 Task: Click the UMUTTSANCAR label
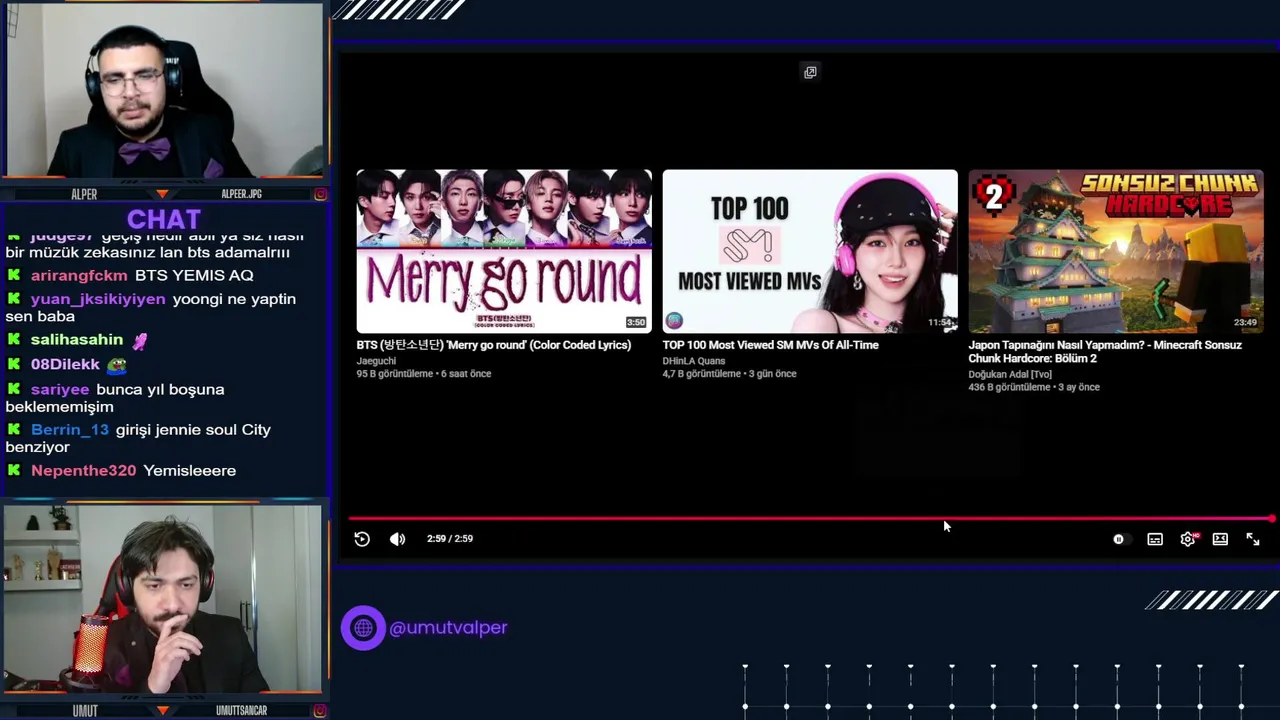click(x=241, y=711)
